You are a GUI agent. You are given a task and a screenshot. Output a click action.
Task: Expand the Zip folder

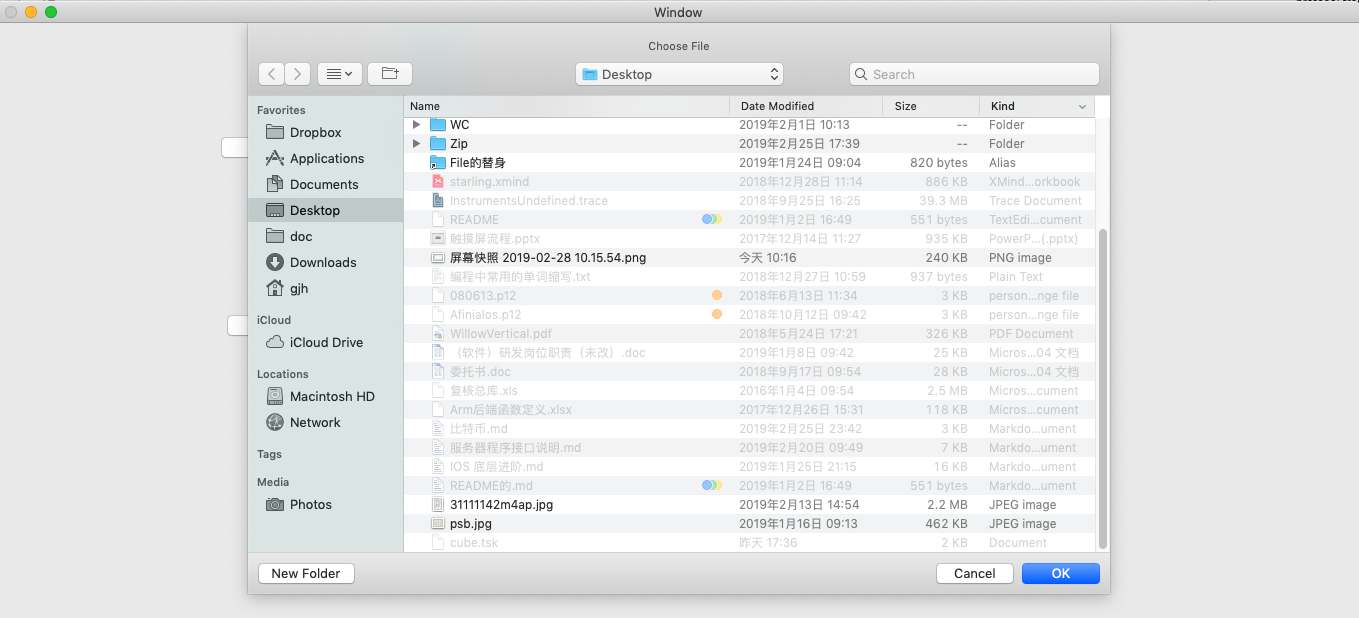(417, 143)
